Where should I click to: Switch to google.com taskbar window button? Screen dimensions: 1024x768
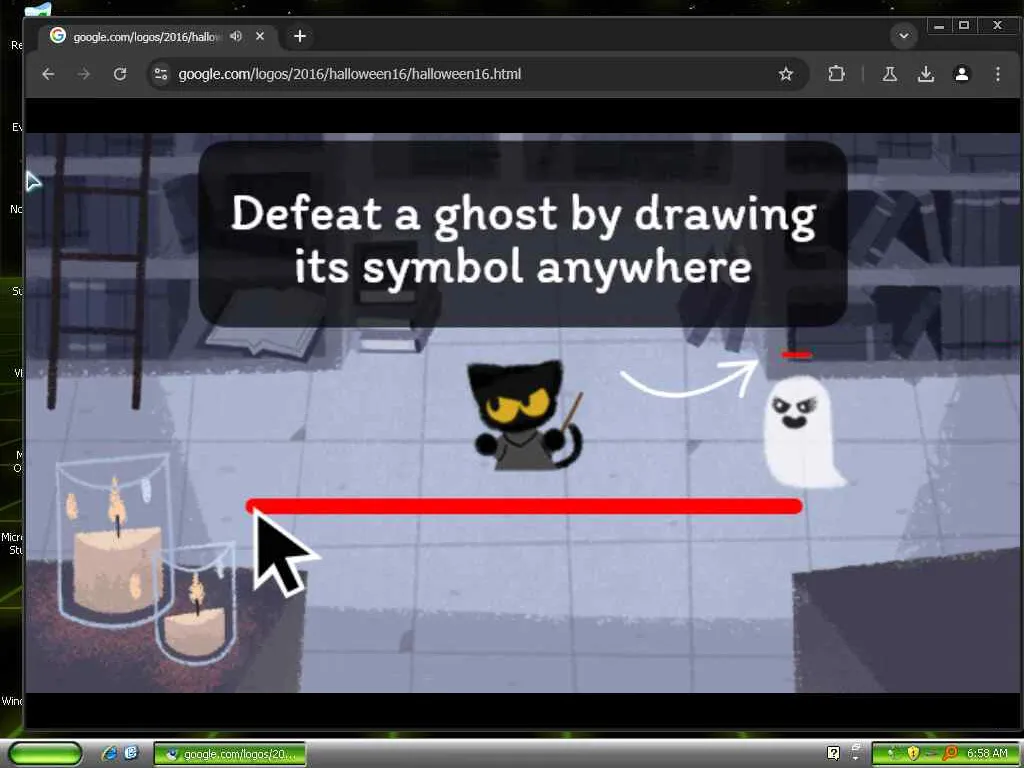click(230, 754)
